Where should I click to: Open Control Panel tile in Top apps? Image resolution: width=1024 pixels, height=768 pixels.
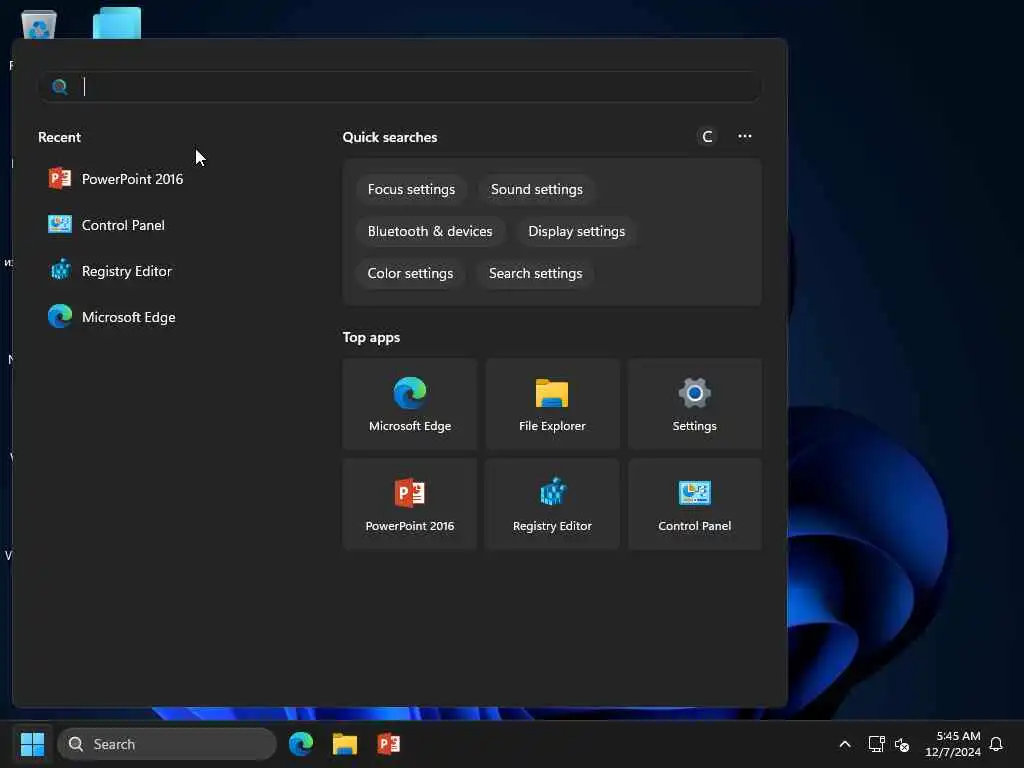tap(694, 504)
